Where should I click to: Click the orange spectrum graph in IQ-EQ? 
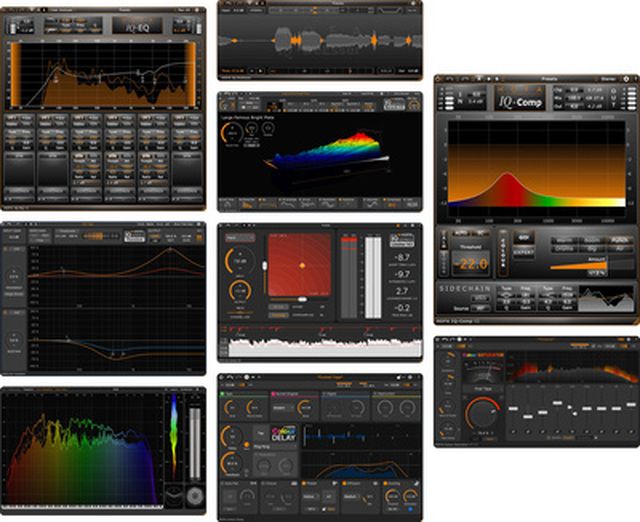tap(103, 75)
